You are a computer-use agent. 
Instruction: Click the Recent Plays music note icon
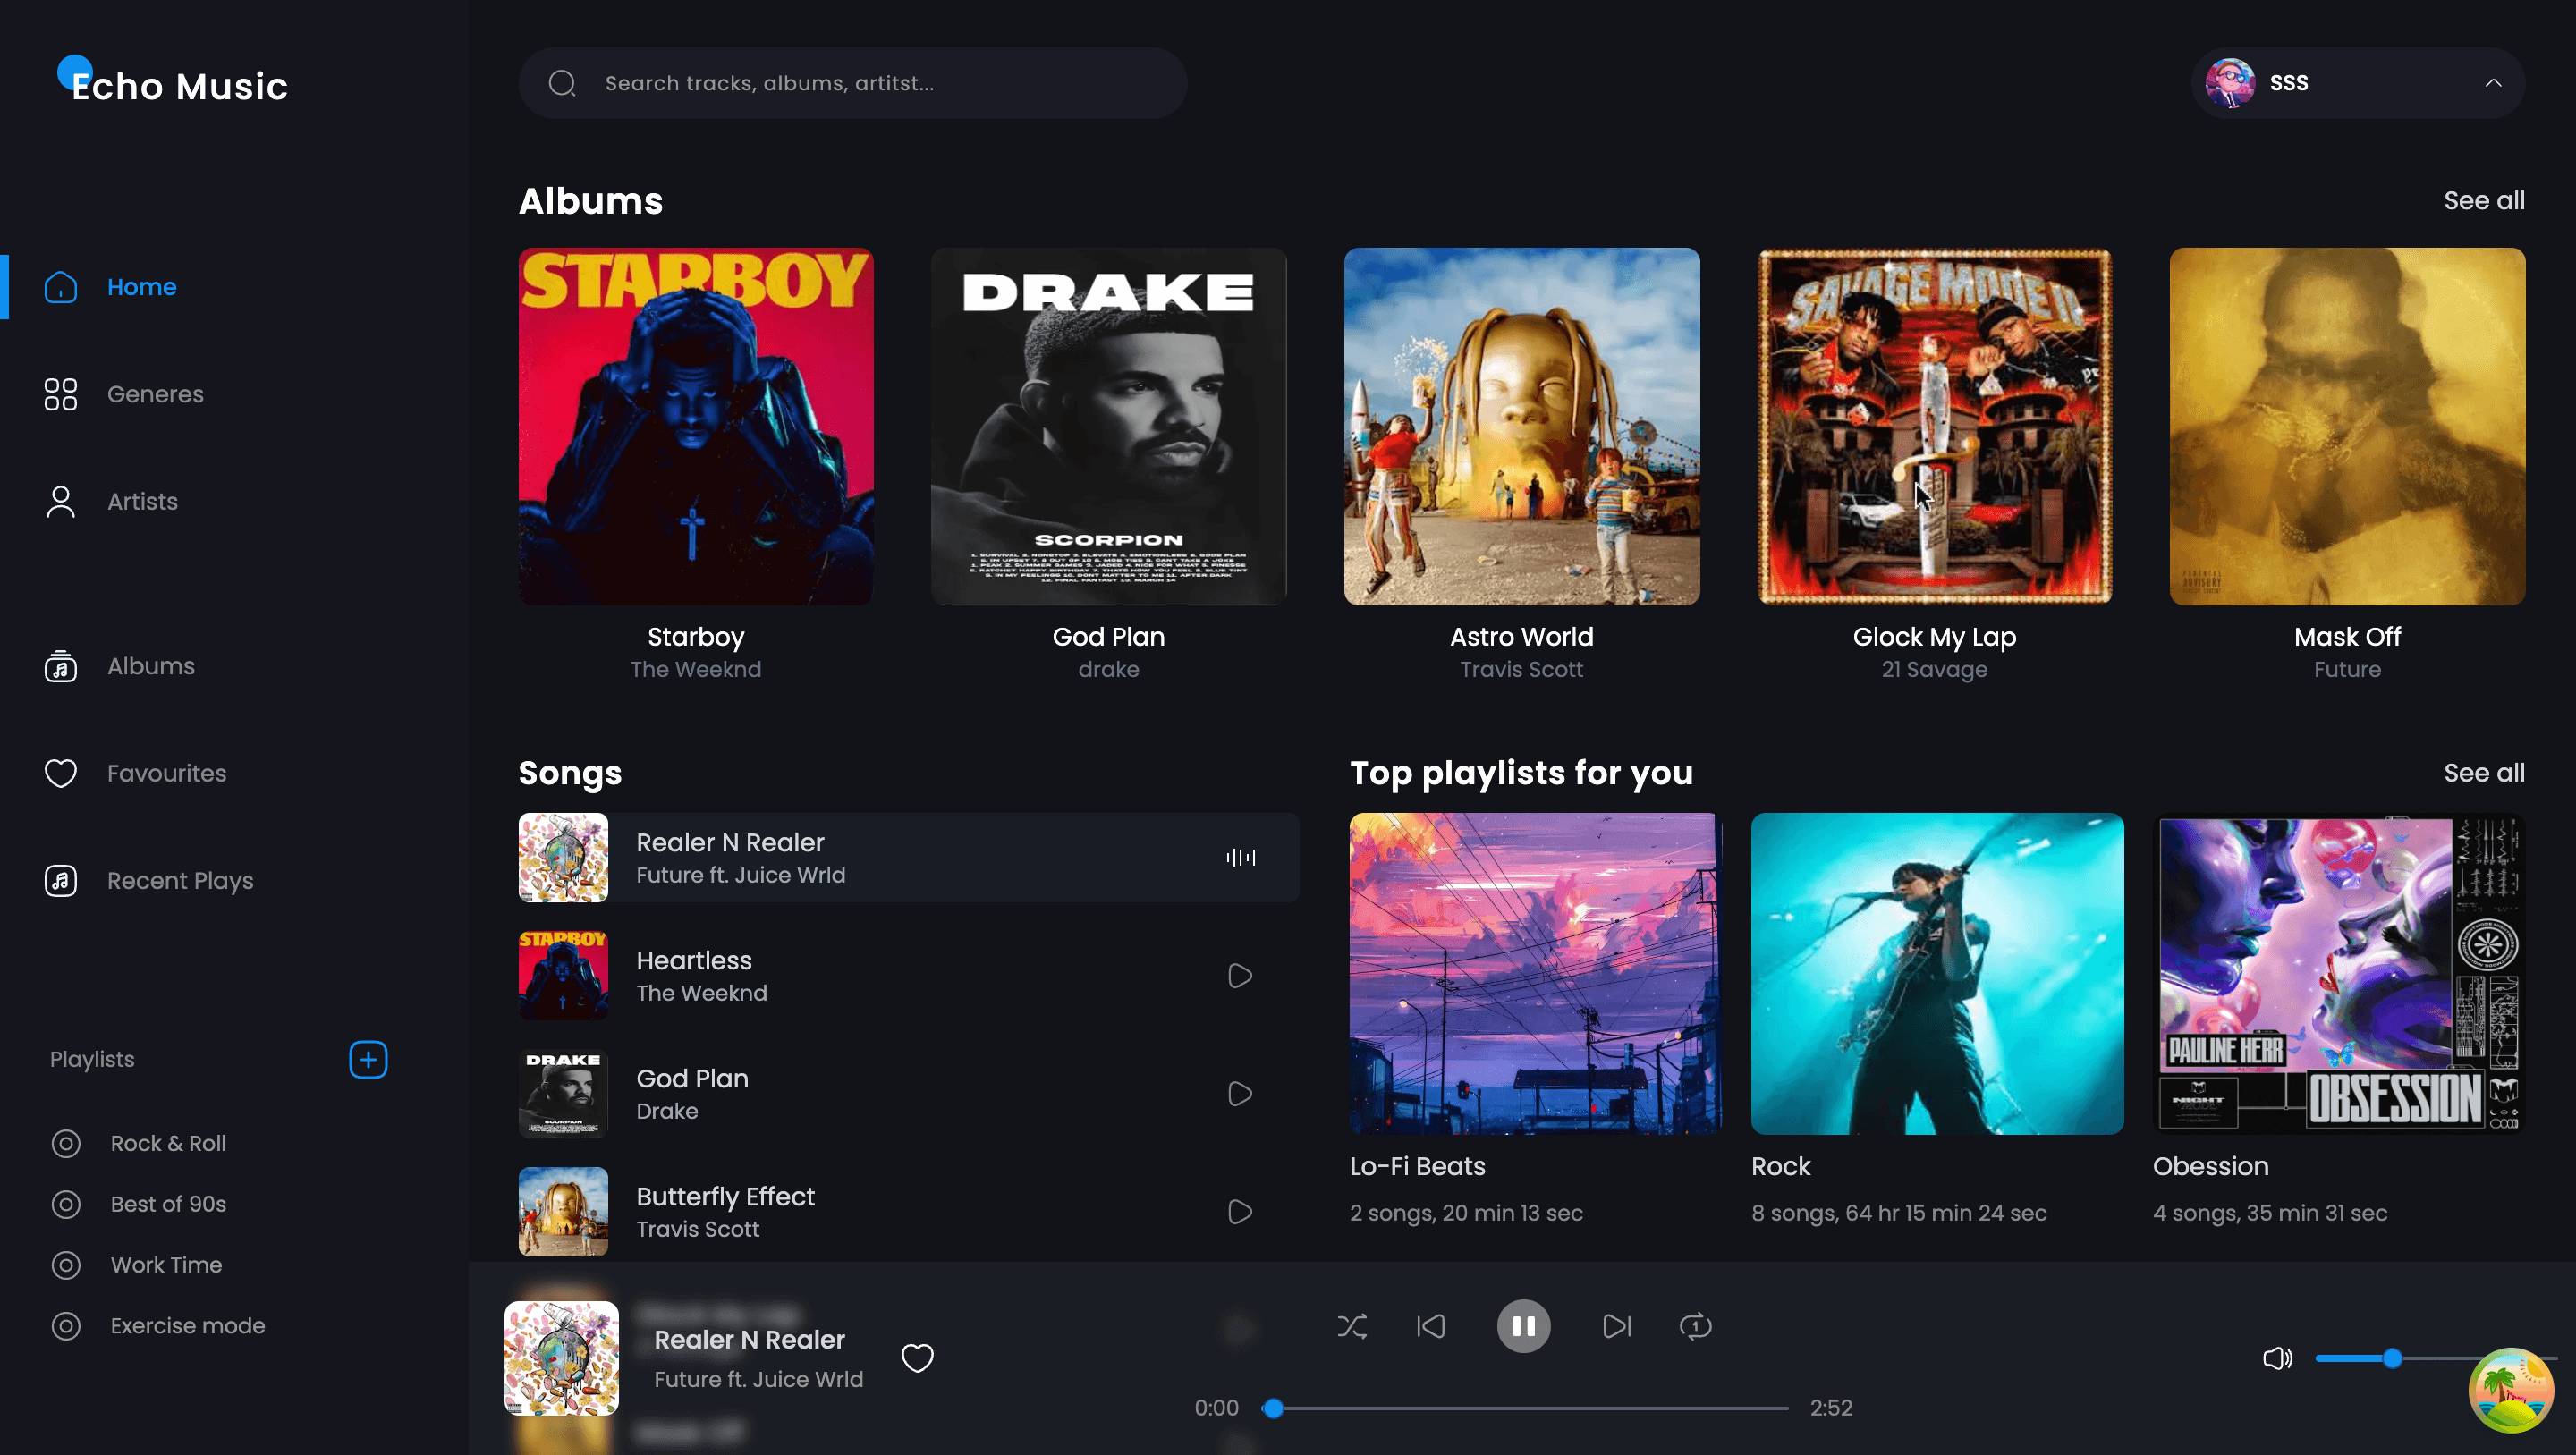(61, 880)
